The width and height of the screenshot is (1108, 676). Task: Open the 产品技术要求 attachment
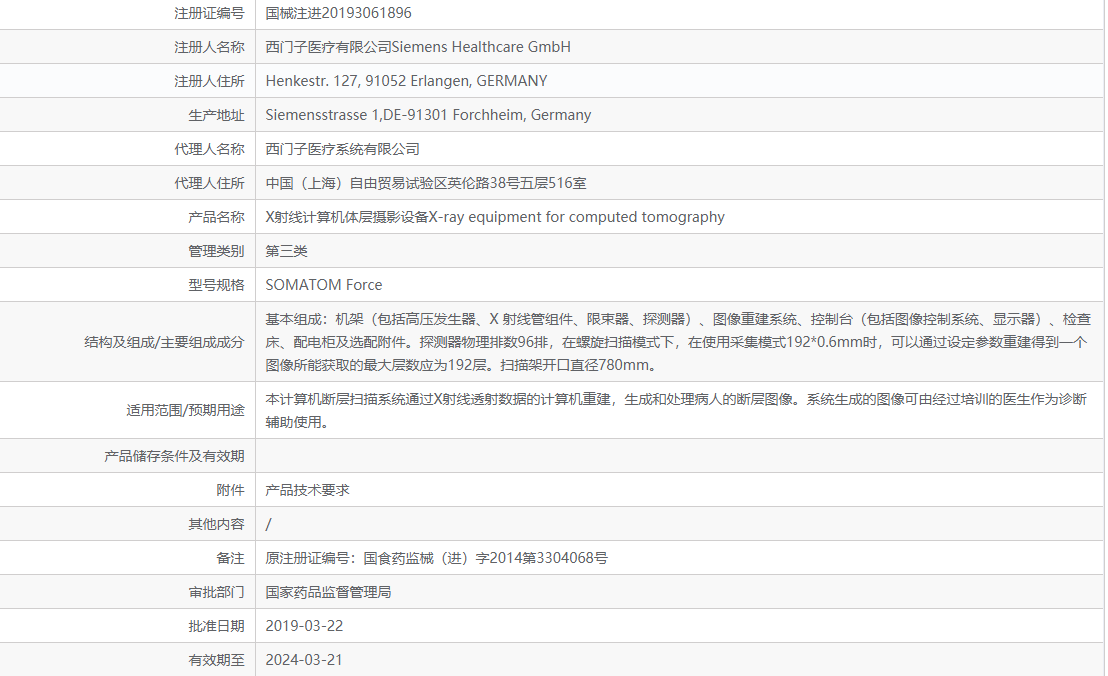point(307,490)
